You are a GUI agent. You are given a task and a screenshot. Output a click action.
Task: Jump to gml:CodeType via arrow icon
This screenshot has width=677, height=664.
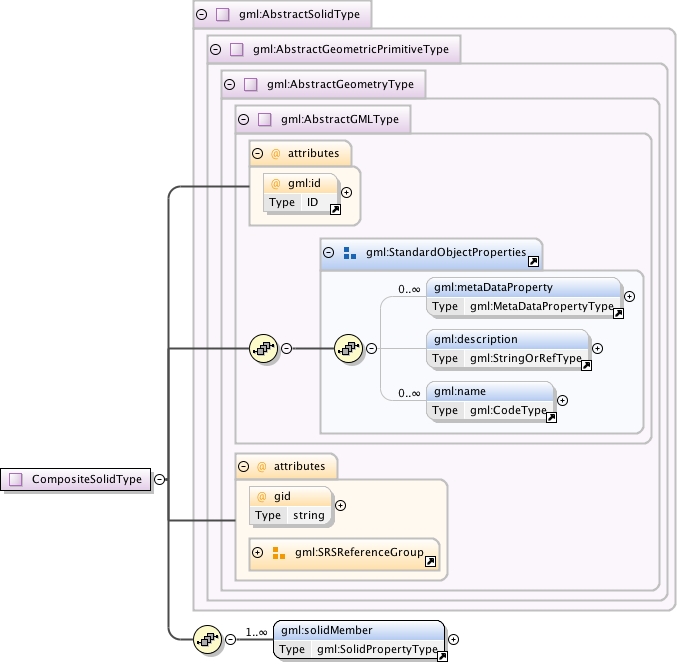pos(551,417)
